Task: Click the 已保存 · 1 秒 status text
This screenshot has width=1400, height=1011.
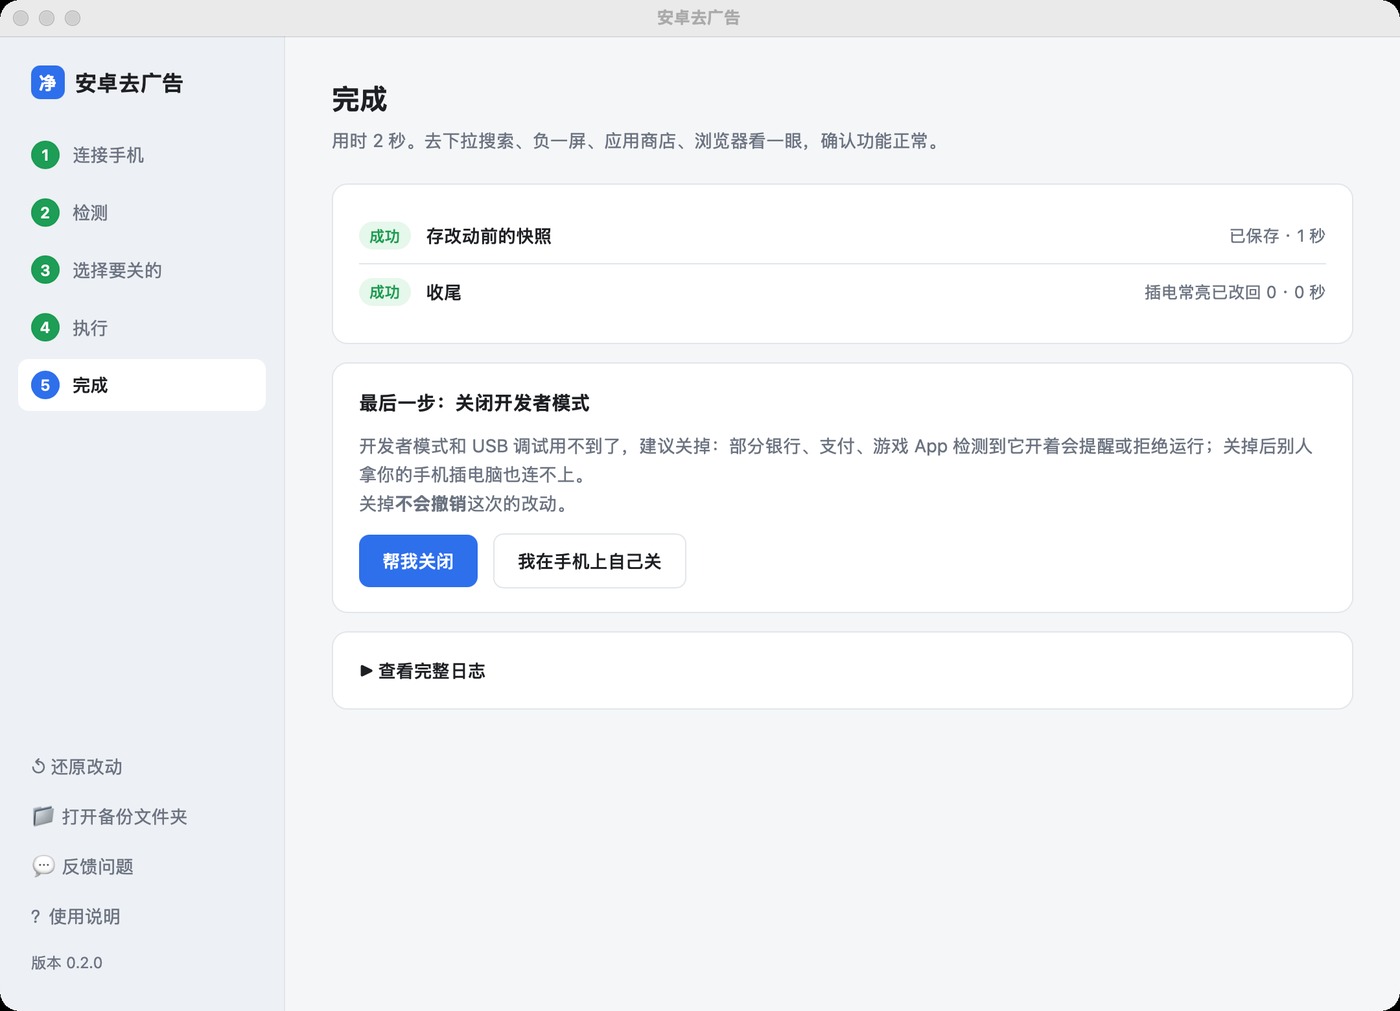Action: click(1277, 236)
